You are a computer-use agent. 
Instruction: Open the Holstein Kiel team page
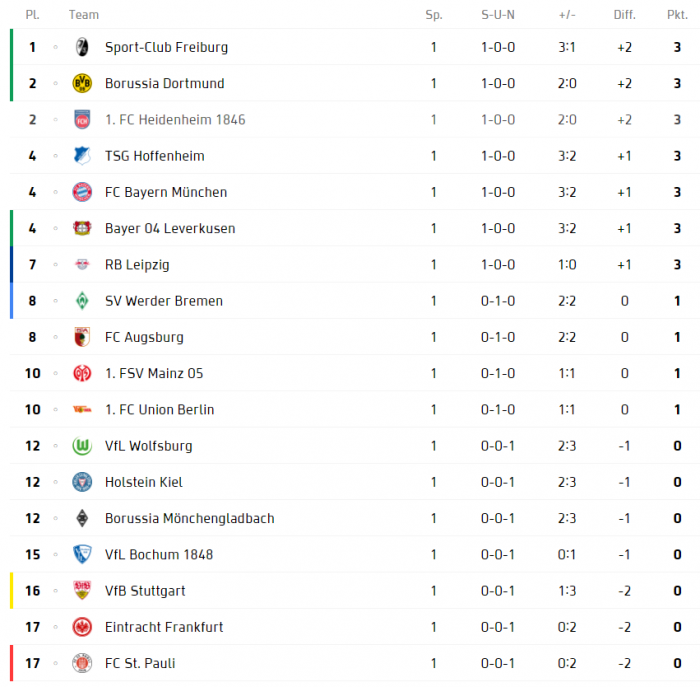tap(144, 482)
